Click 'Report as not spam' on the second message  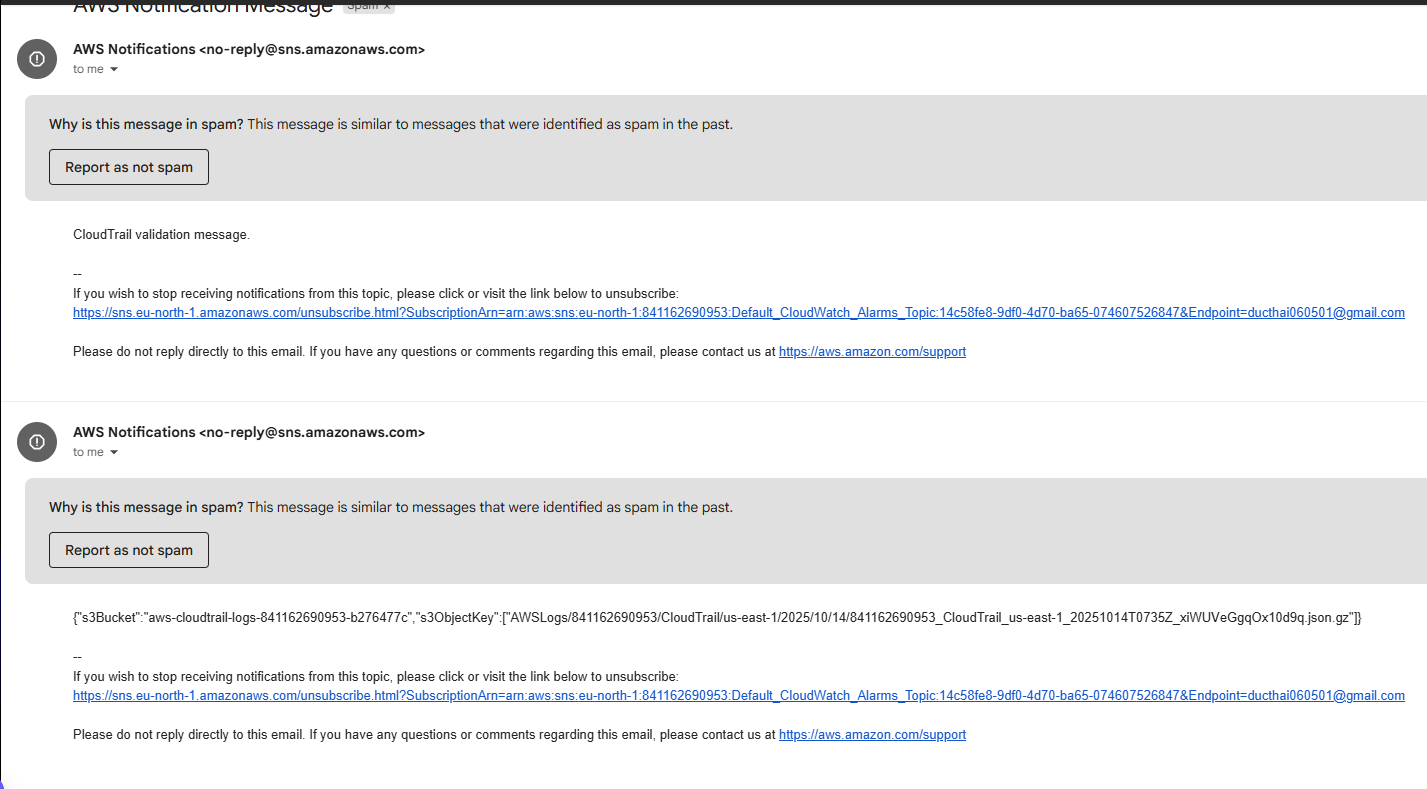click(x=129, y=550)
